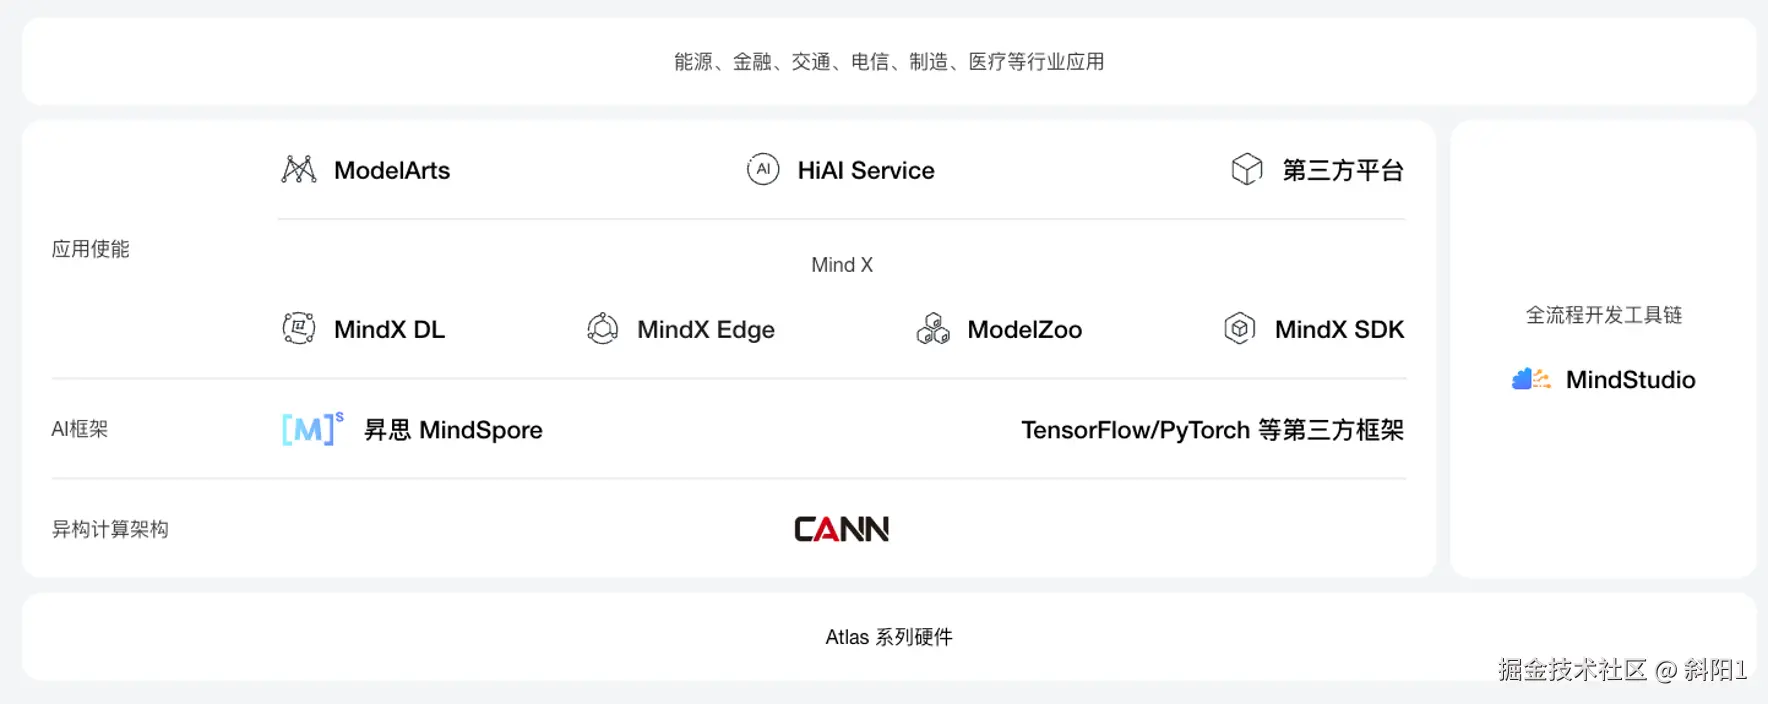
Task: Select the MindX Edge label
Action: [x=706, y=329]
